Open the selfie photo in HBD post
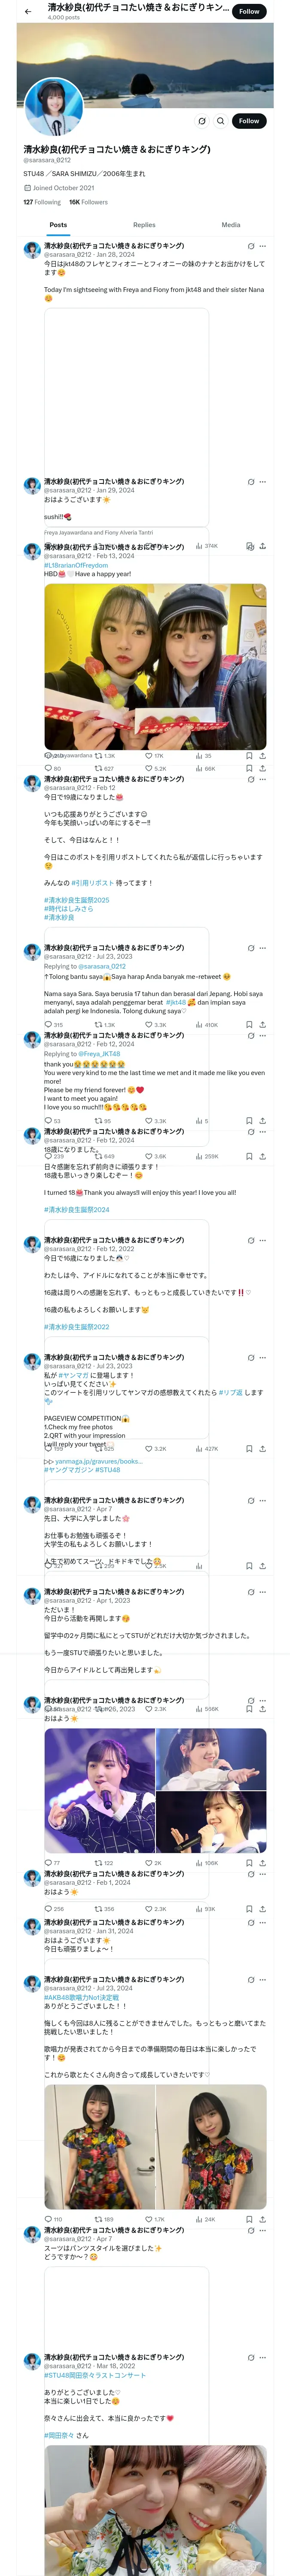The width and height of the screenshot is (290, 2576). pos(155,667)
